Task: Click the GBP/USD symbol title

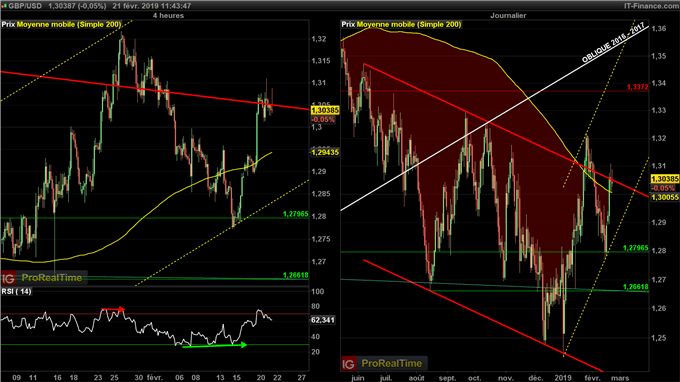Action: 25,6
